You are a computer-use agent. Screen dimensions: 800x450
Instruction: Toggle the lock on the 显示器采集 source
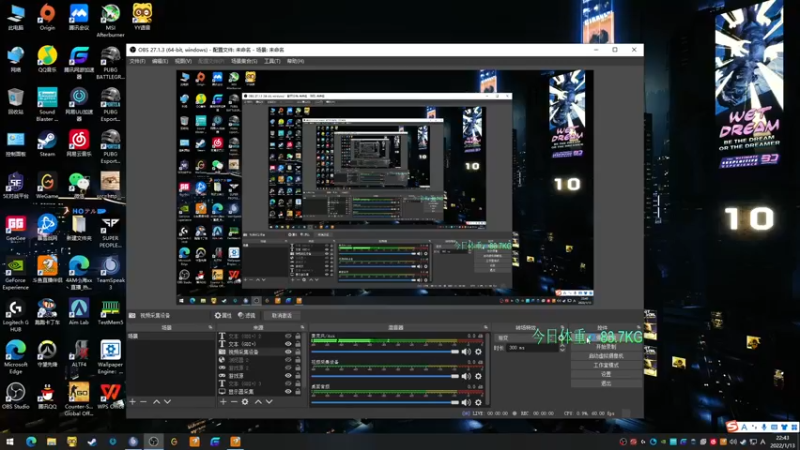tap(298, 391)
